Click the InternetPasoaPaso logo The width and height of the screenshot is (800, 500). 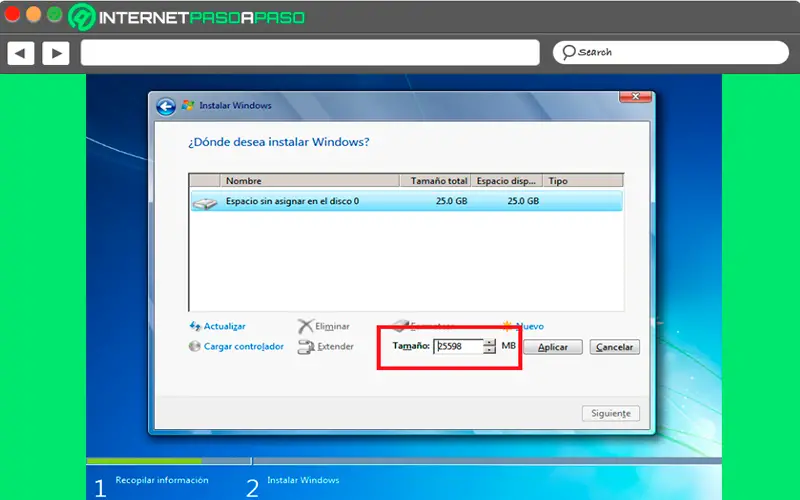click(x=187, y=17)
